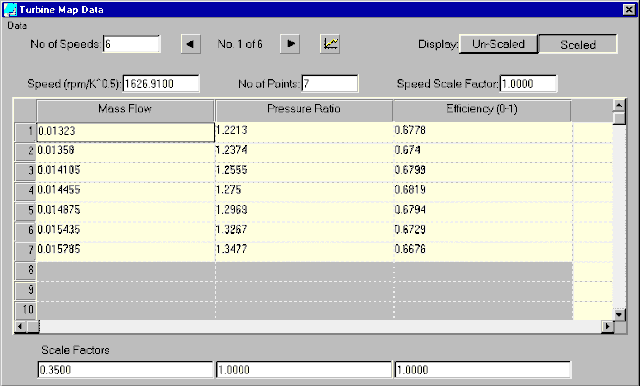
Task: Close the Turbine Map Data window
Action: click(629, 9)
